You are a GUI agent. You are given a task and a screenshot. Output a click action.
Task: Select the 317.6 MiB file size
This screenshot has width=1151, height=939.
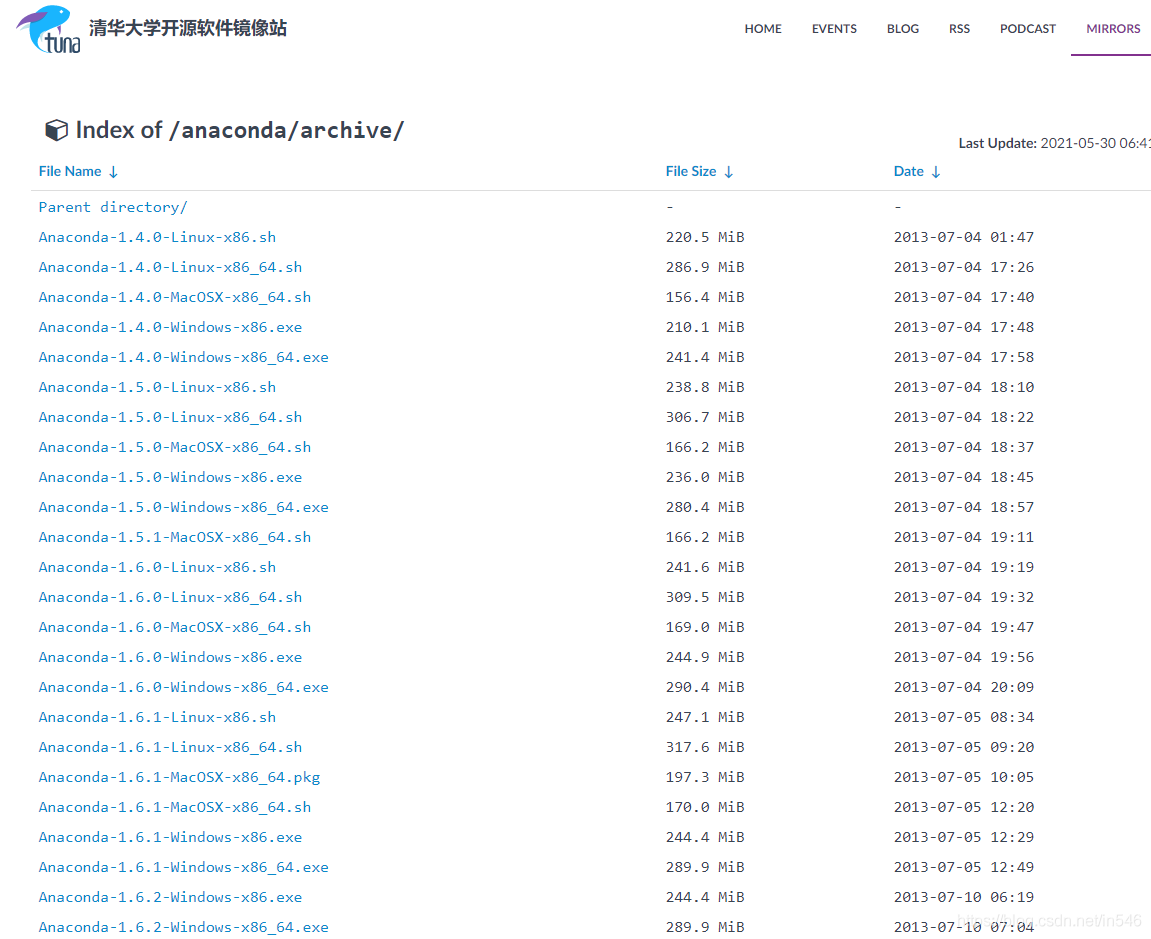pos(705,747)
